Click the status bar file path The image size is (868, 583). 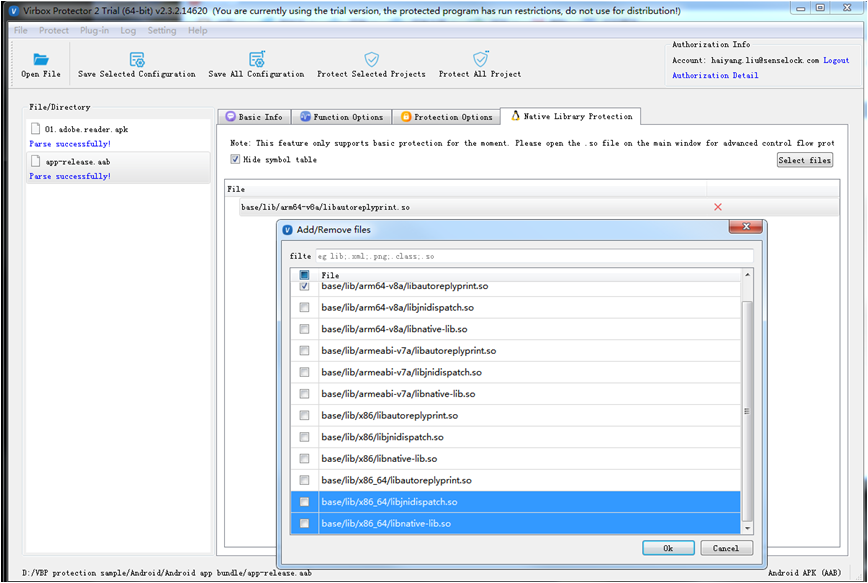click(167, 573)
